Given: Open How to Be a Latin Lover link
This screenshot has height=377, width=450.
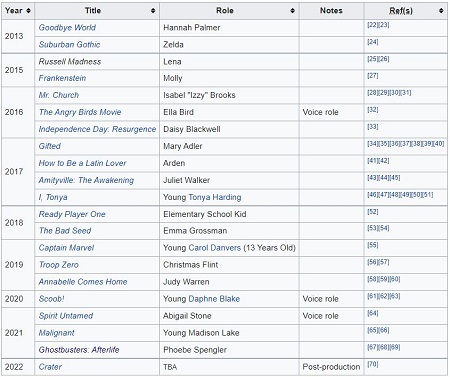Looking at the screenshot, I should coord(82,163).
